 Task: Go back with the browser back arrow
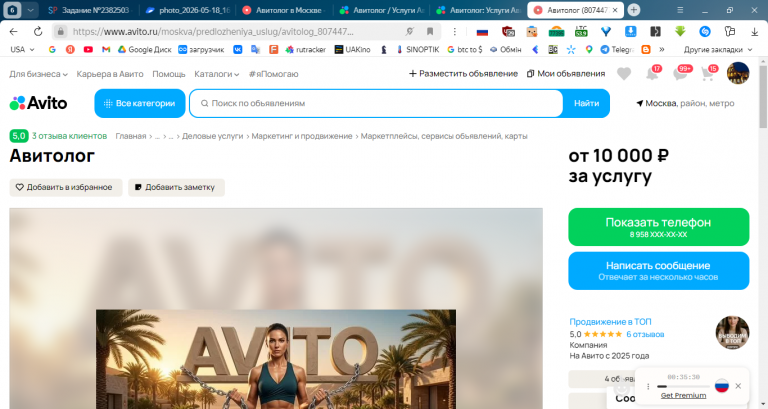point(13,32)
